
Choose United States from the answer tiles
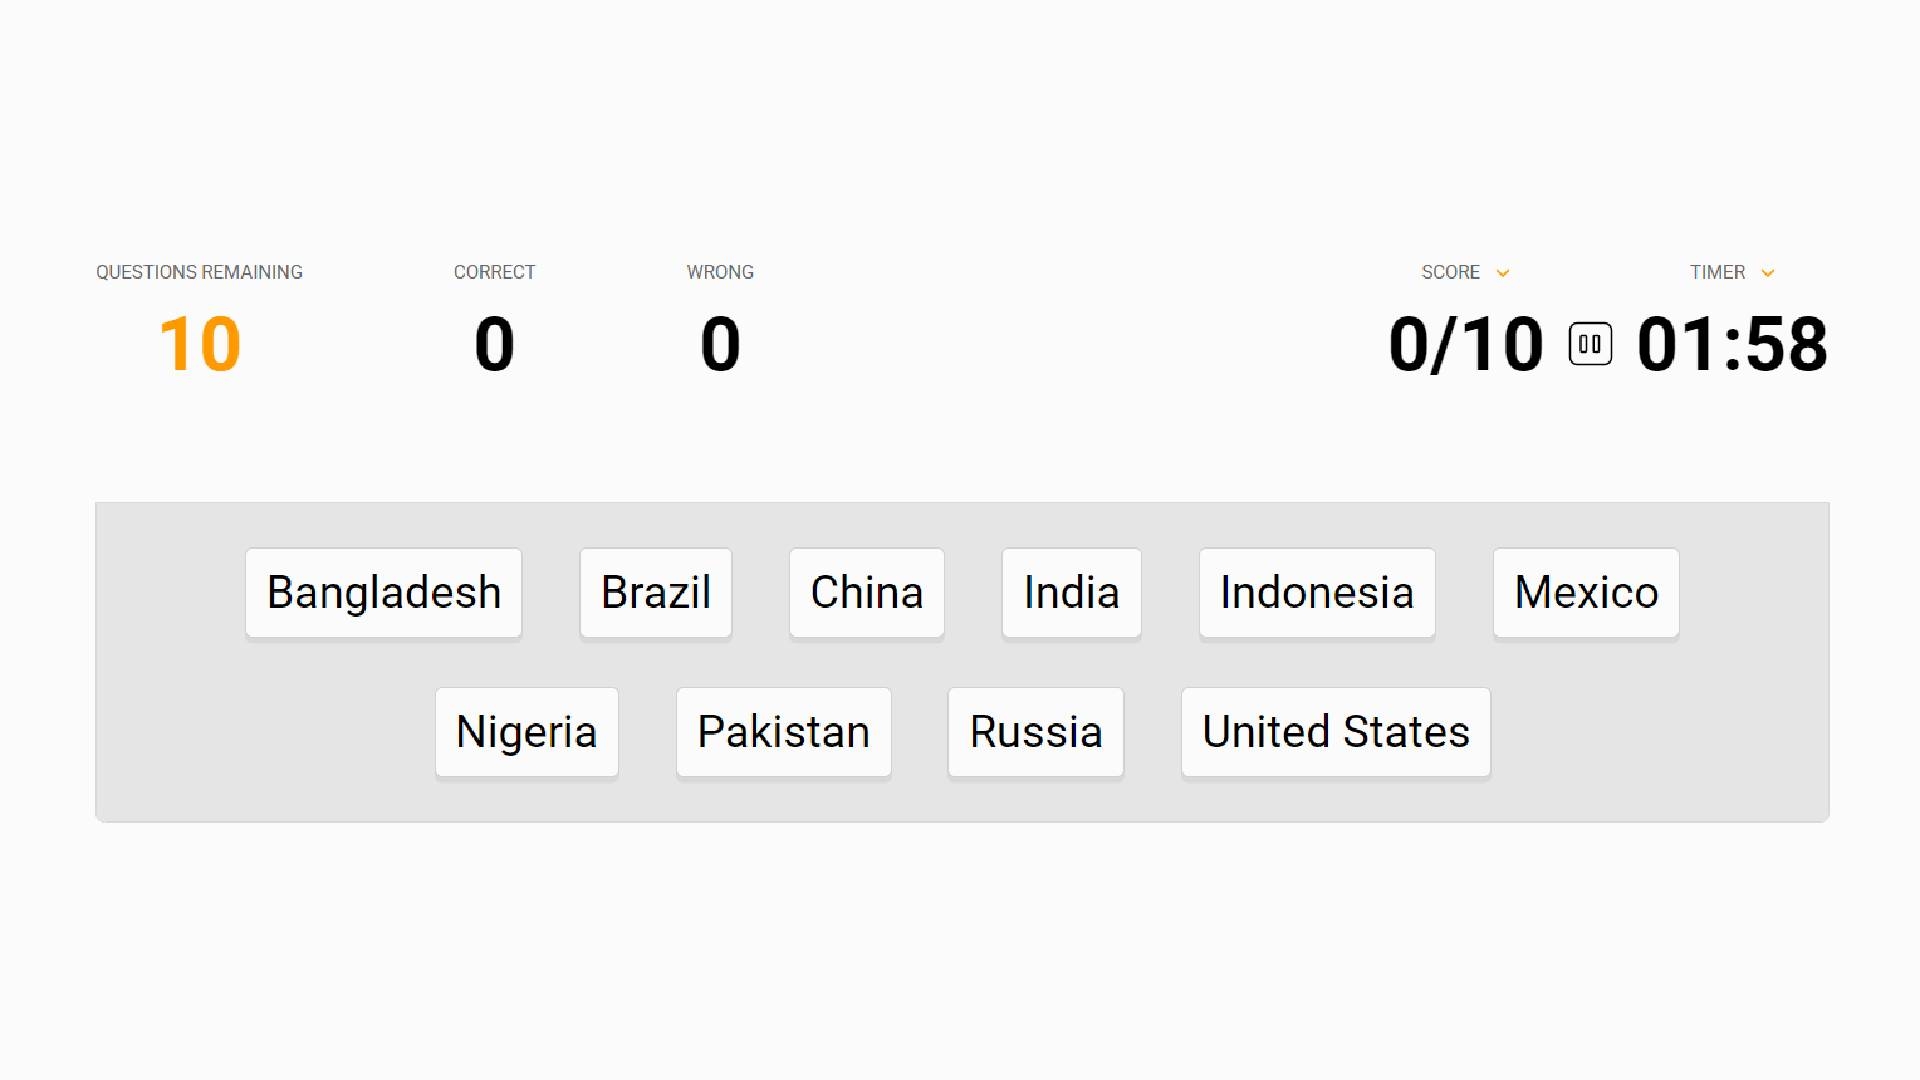[x=1336, y=731]
